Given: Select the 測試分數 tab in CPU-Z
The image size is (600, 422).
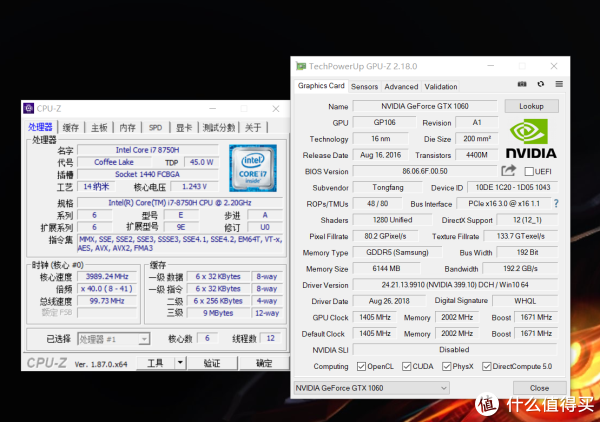Looking at the screenshot, I should 218,127.
